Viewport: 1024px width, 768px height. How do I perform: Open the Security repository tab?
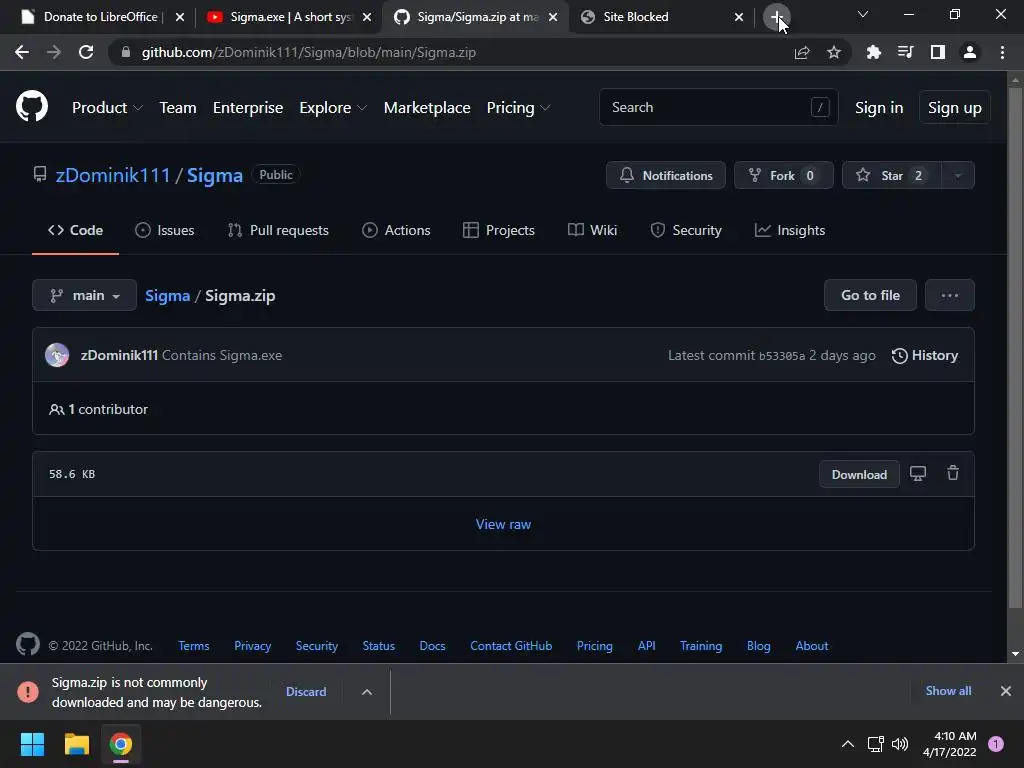click(x=686, y=230)
